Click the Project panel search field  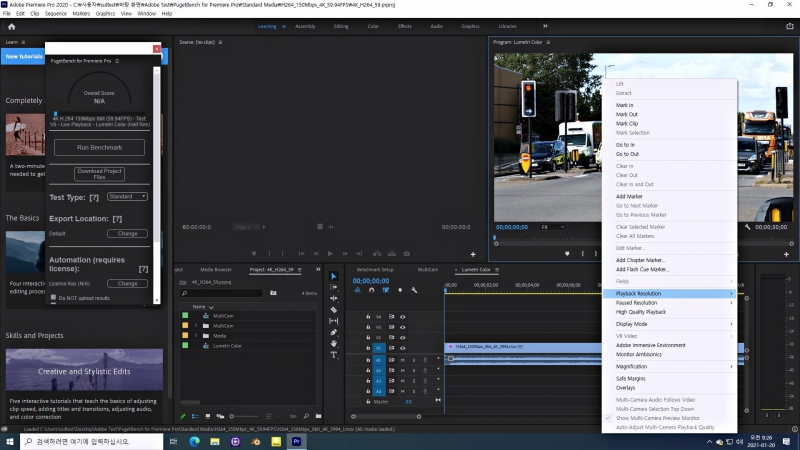pos(221,293)
